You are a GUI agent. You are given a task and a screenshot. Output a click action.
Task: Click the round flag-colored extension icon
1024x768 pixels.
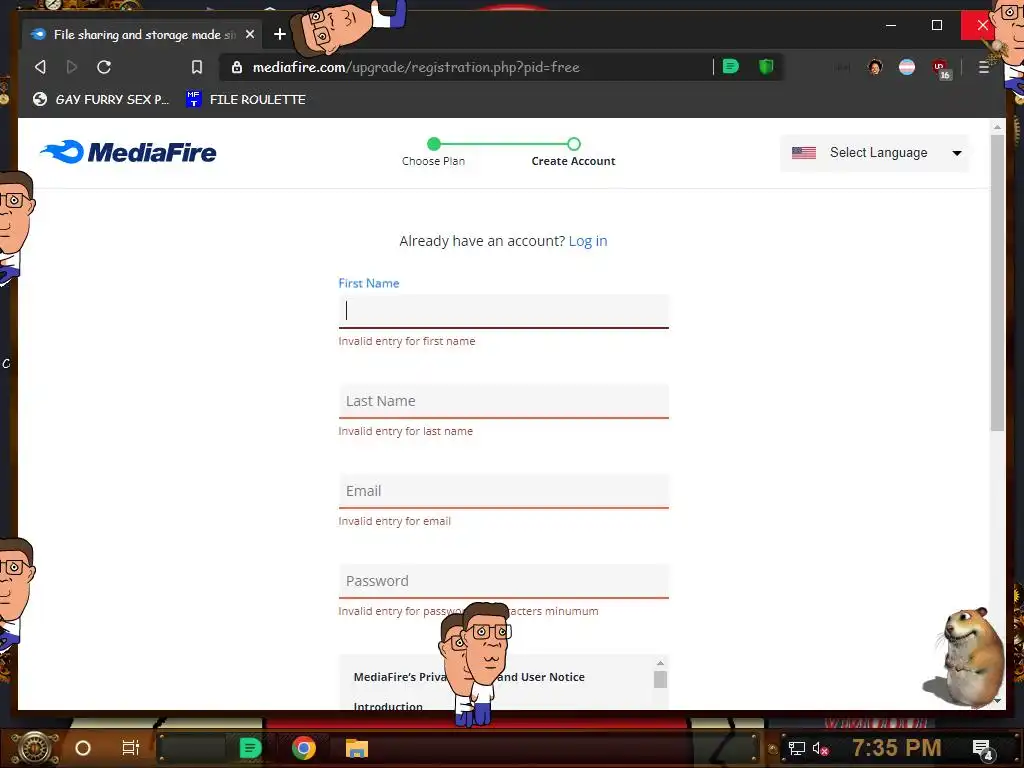907,67
